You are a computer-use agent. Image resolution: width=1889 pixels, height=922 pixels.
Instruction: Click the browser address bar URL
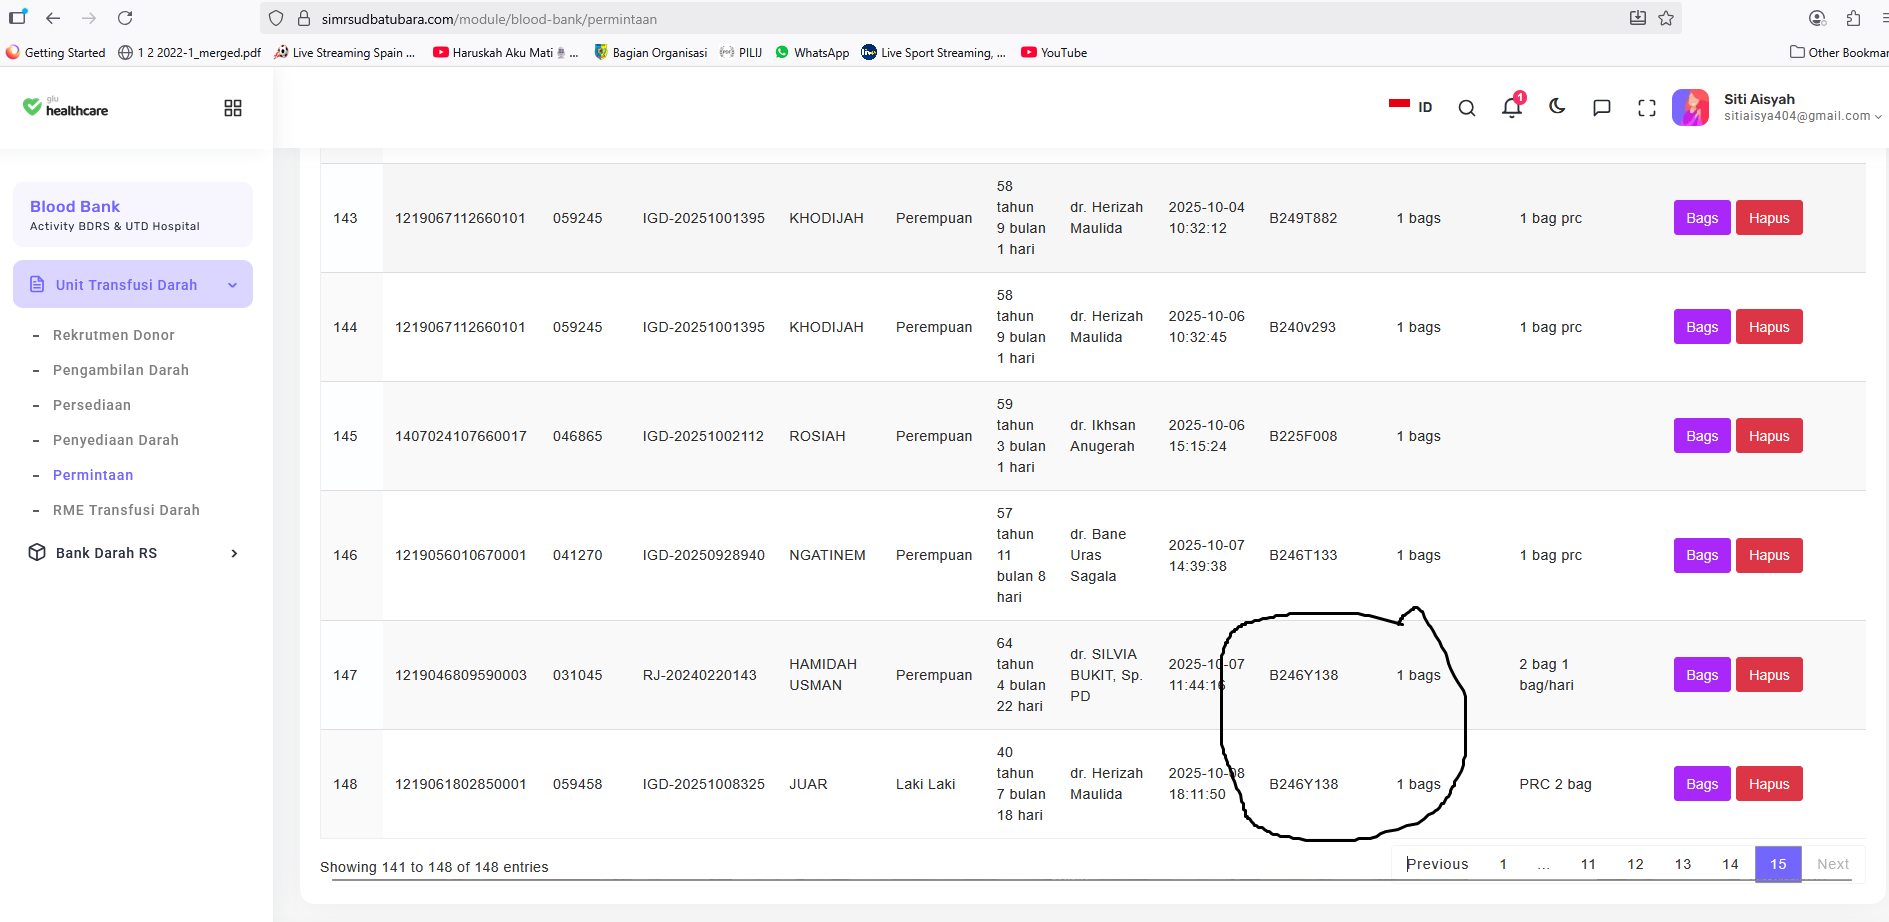[x=489, y=19]
